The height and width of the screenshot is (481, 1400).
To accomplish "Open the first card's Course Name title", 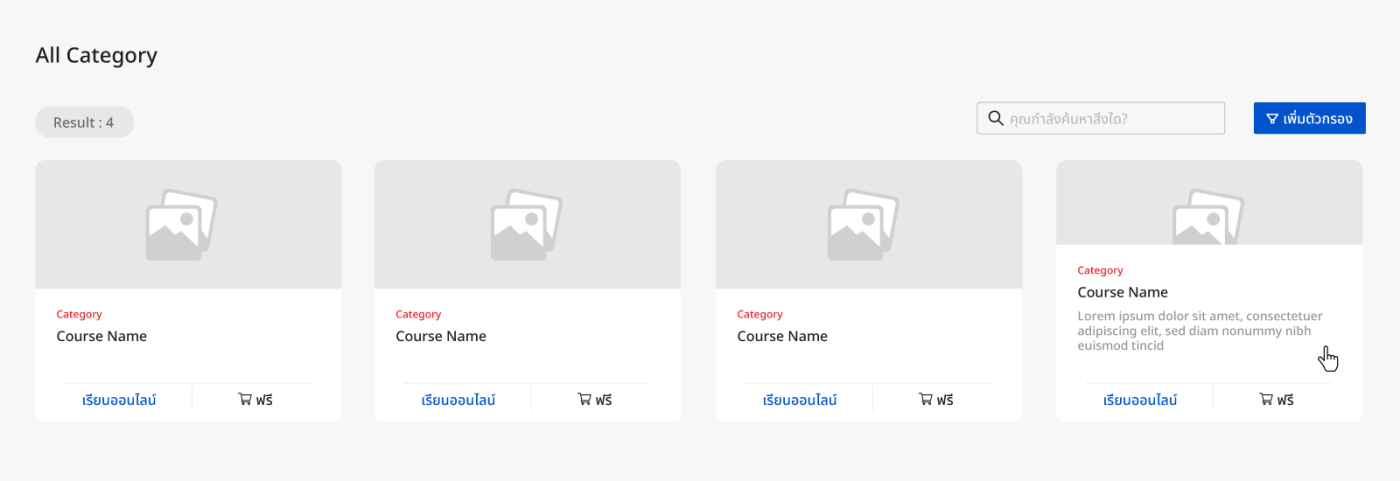I will 102,336.
